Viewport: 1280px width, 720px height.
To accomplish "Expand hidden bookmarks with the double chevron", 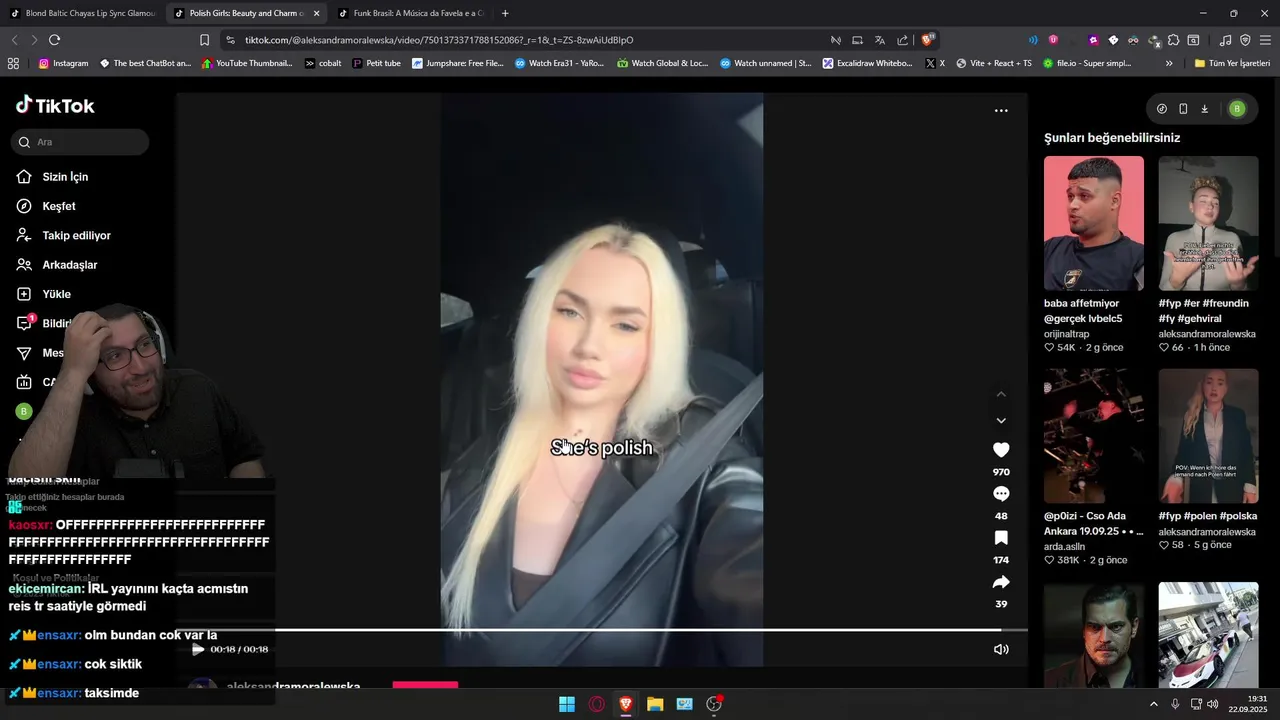I will (1169, 63).
